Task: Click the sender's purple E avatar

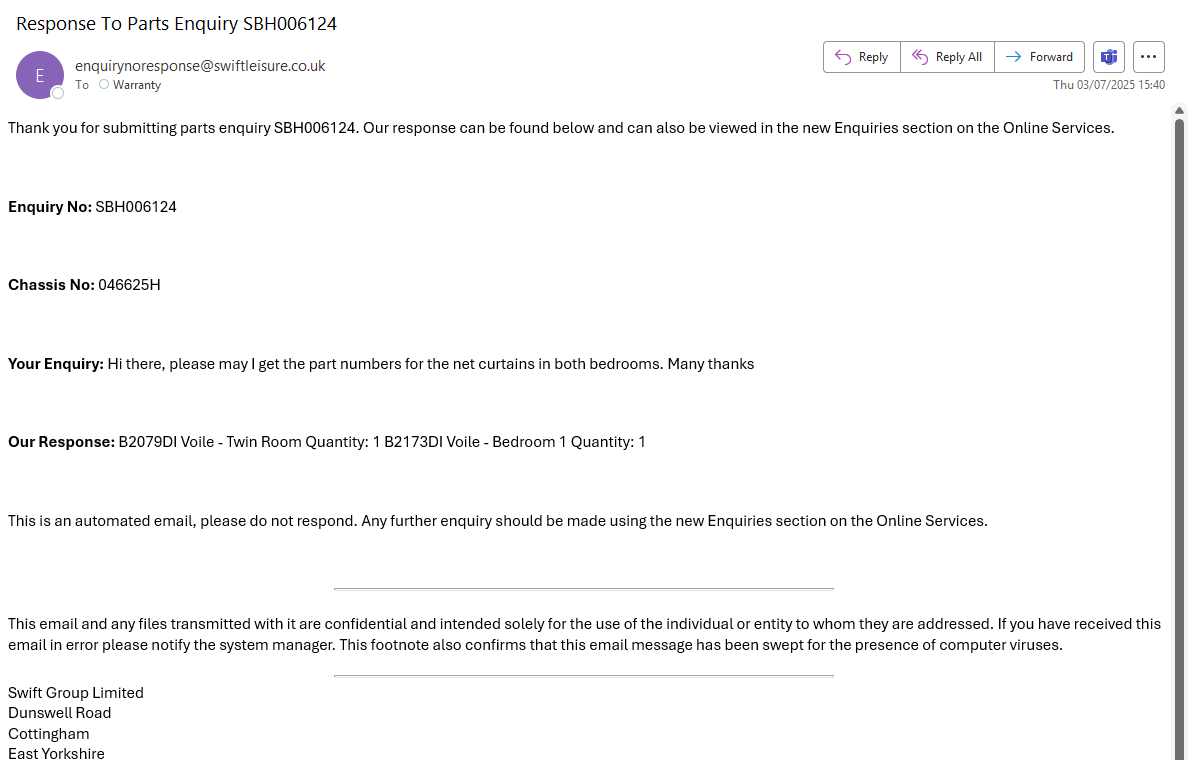Action: (40, 75)
